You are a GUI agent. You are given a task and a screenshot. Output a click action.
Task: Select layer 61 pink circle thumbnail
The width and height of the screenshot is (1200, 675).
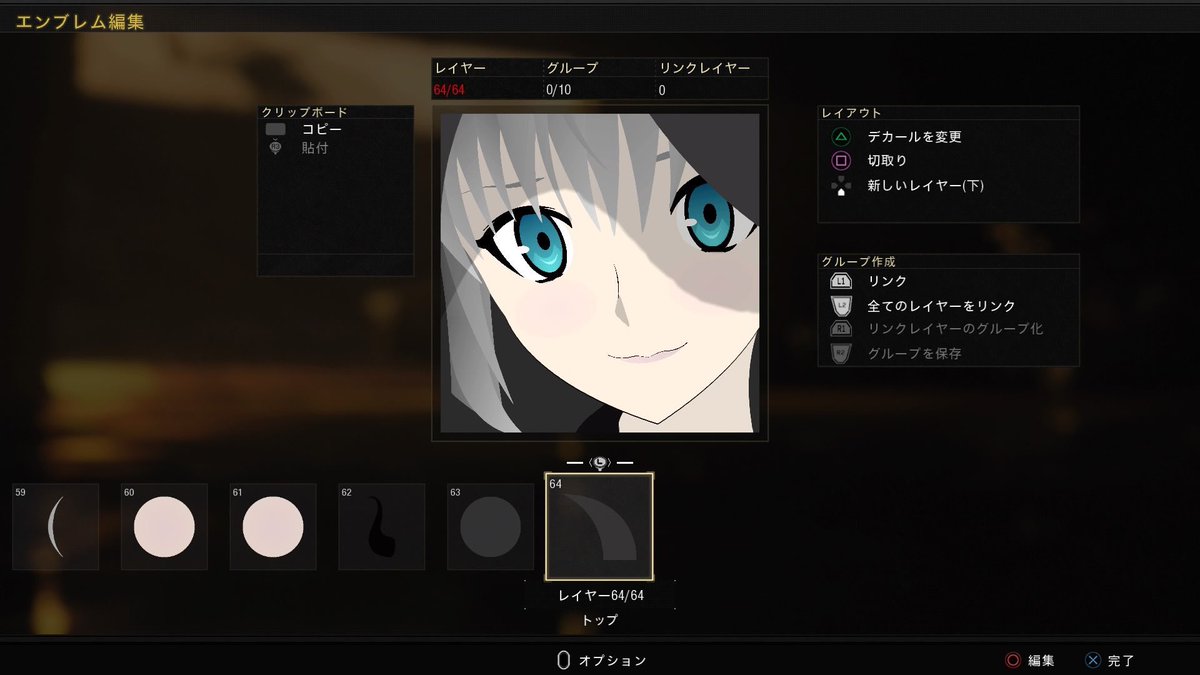point(273,527)
